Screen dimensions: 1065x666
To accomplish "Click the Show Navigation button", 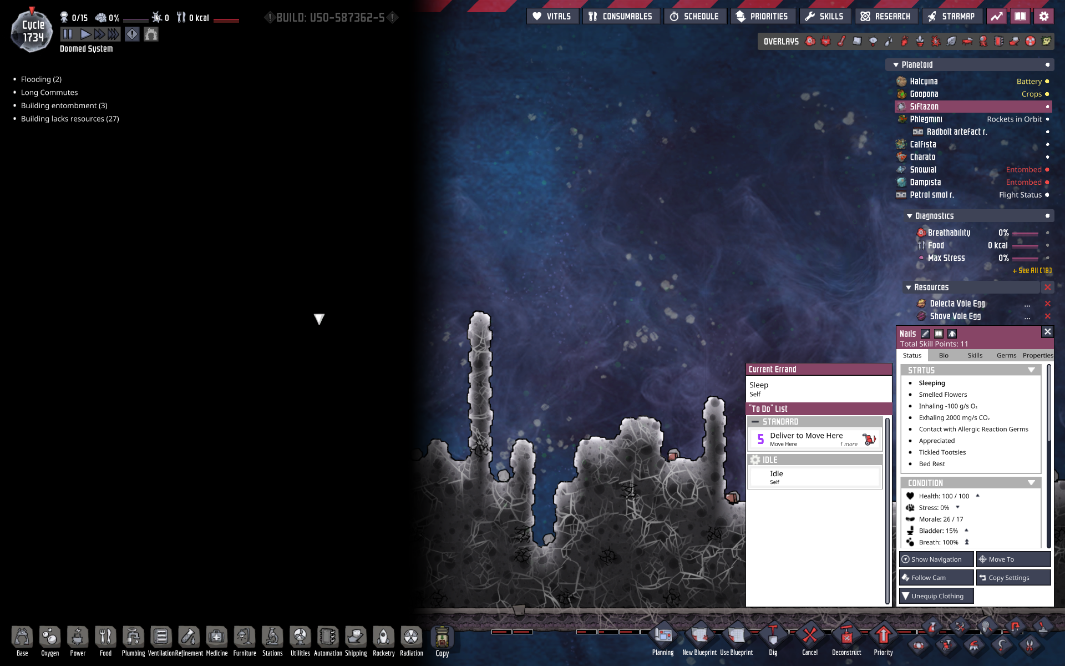I will (934, 559).
